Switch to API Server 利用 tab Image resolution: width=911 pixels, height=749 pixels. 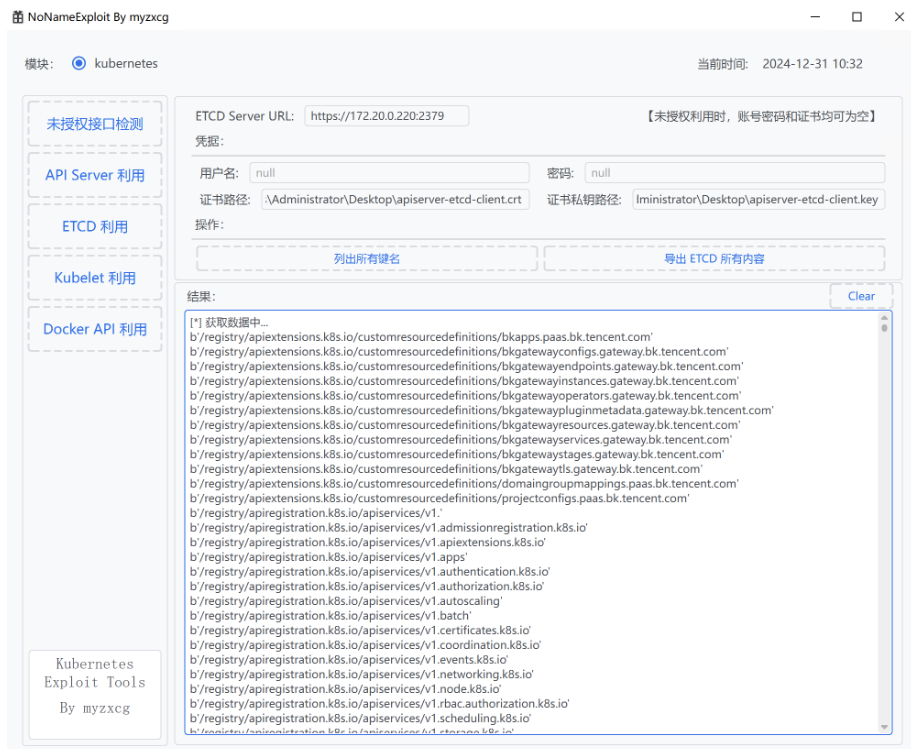pos(95,175)
